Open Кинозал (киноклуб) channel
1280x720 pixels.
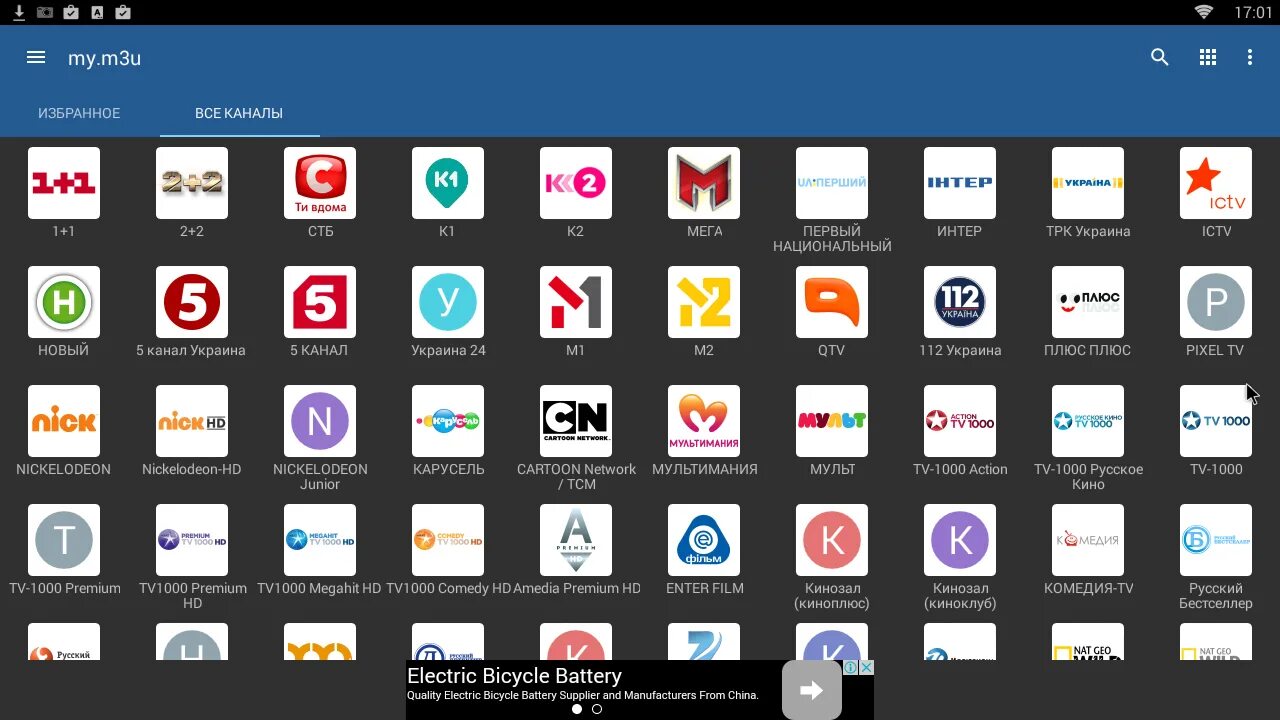(x=960, y=540)
